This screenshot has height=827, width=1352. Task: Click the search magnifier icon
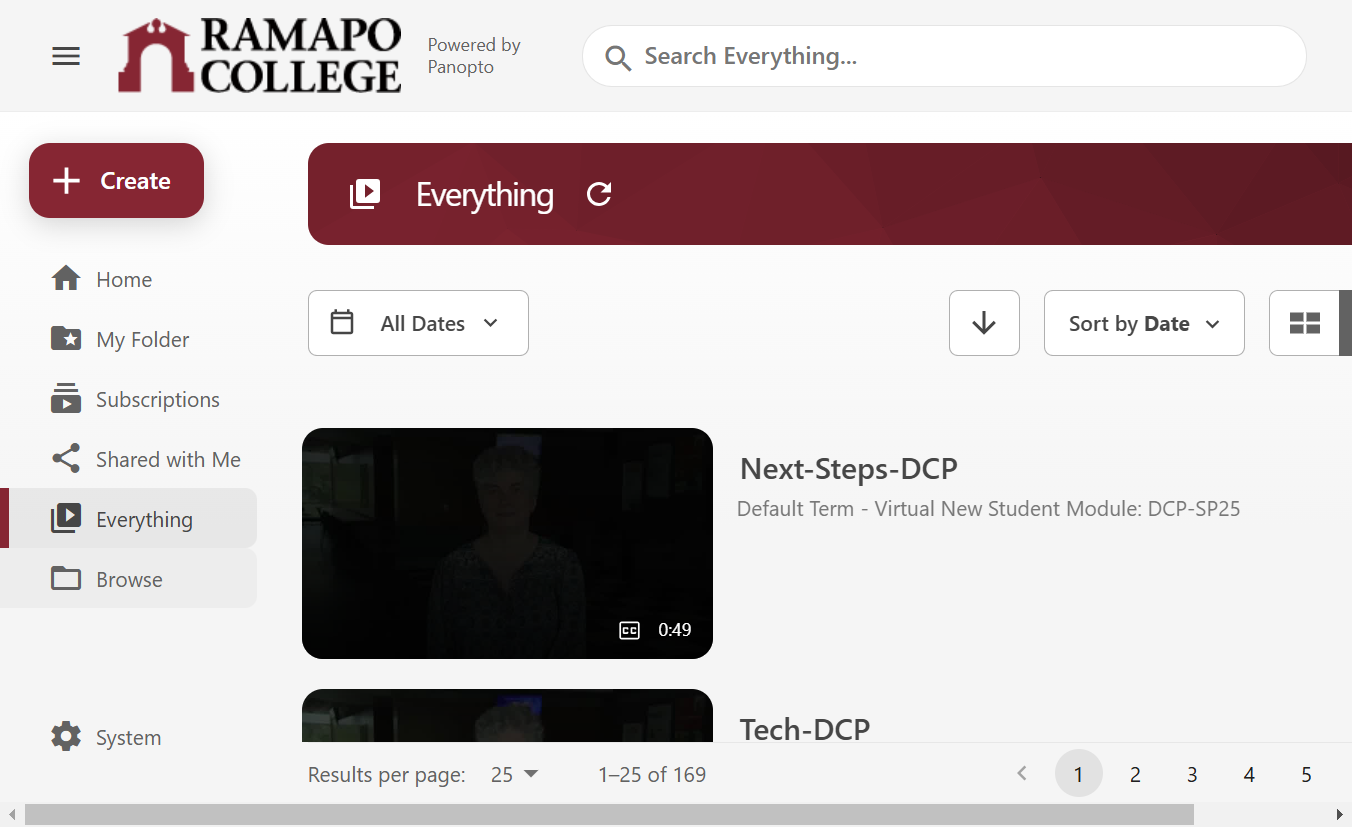point(618,57)
